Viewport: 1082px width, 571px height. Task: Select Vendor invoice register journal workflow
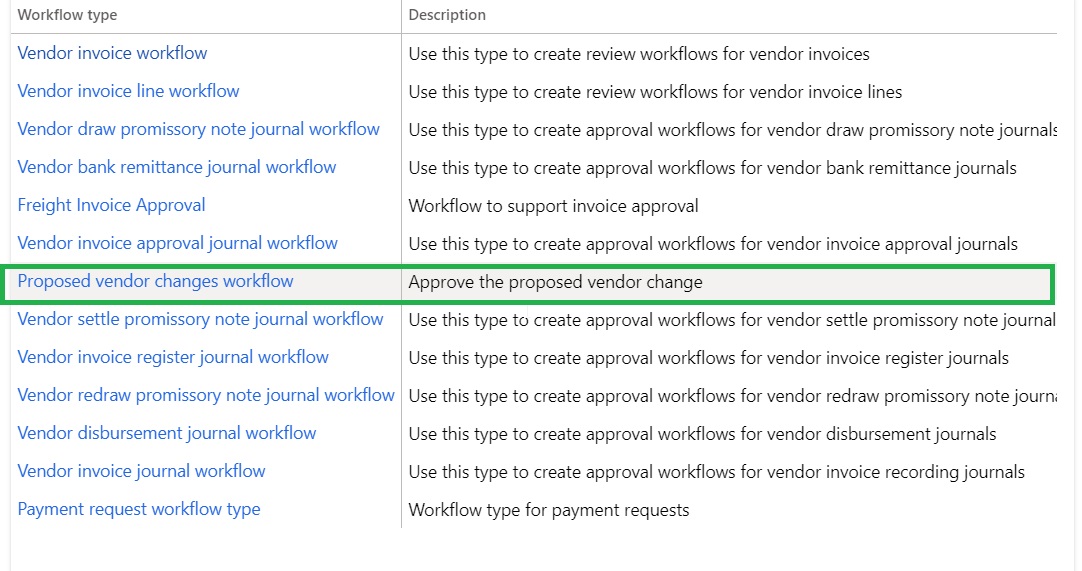[173, 357]
